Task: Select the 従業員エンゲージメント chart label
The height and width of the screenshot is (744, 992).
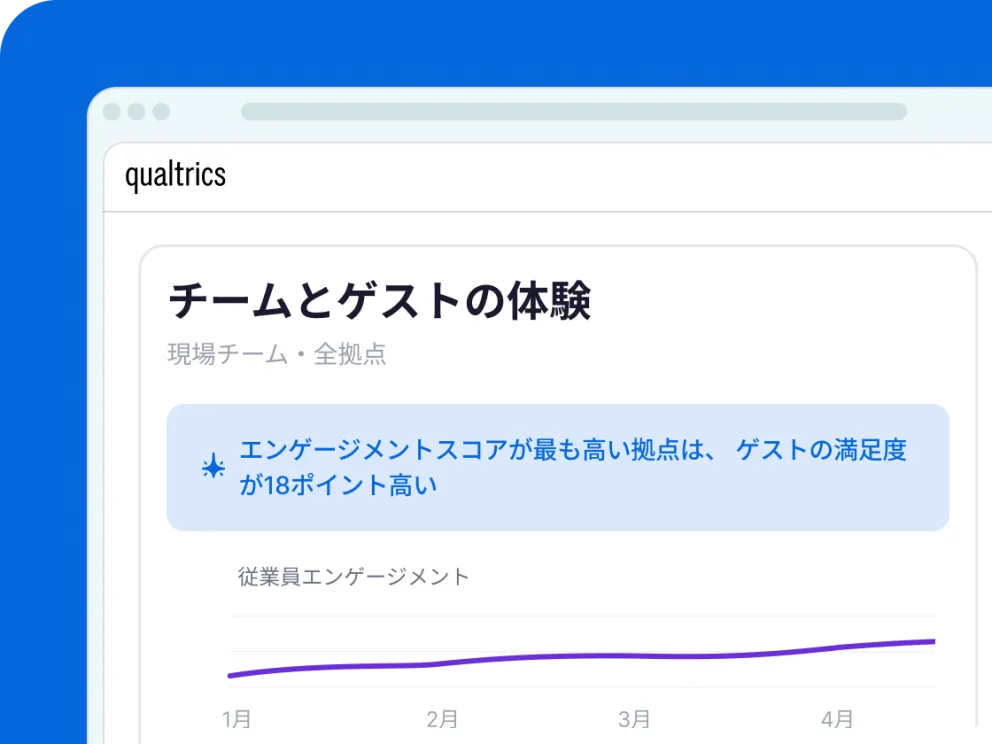Action: 354,576
